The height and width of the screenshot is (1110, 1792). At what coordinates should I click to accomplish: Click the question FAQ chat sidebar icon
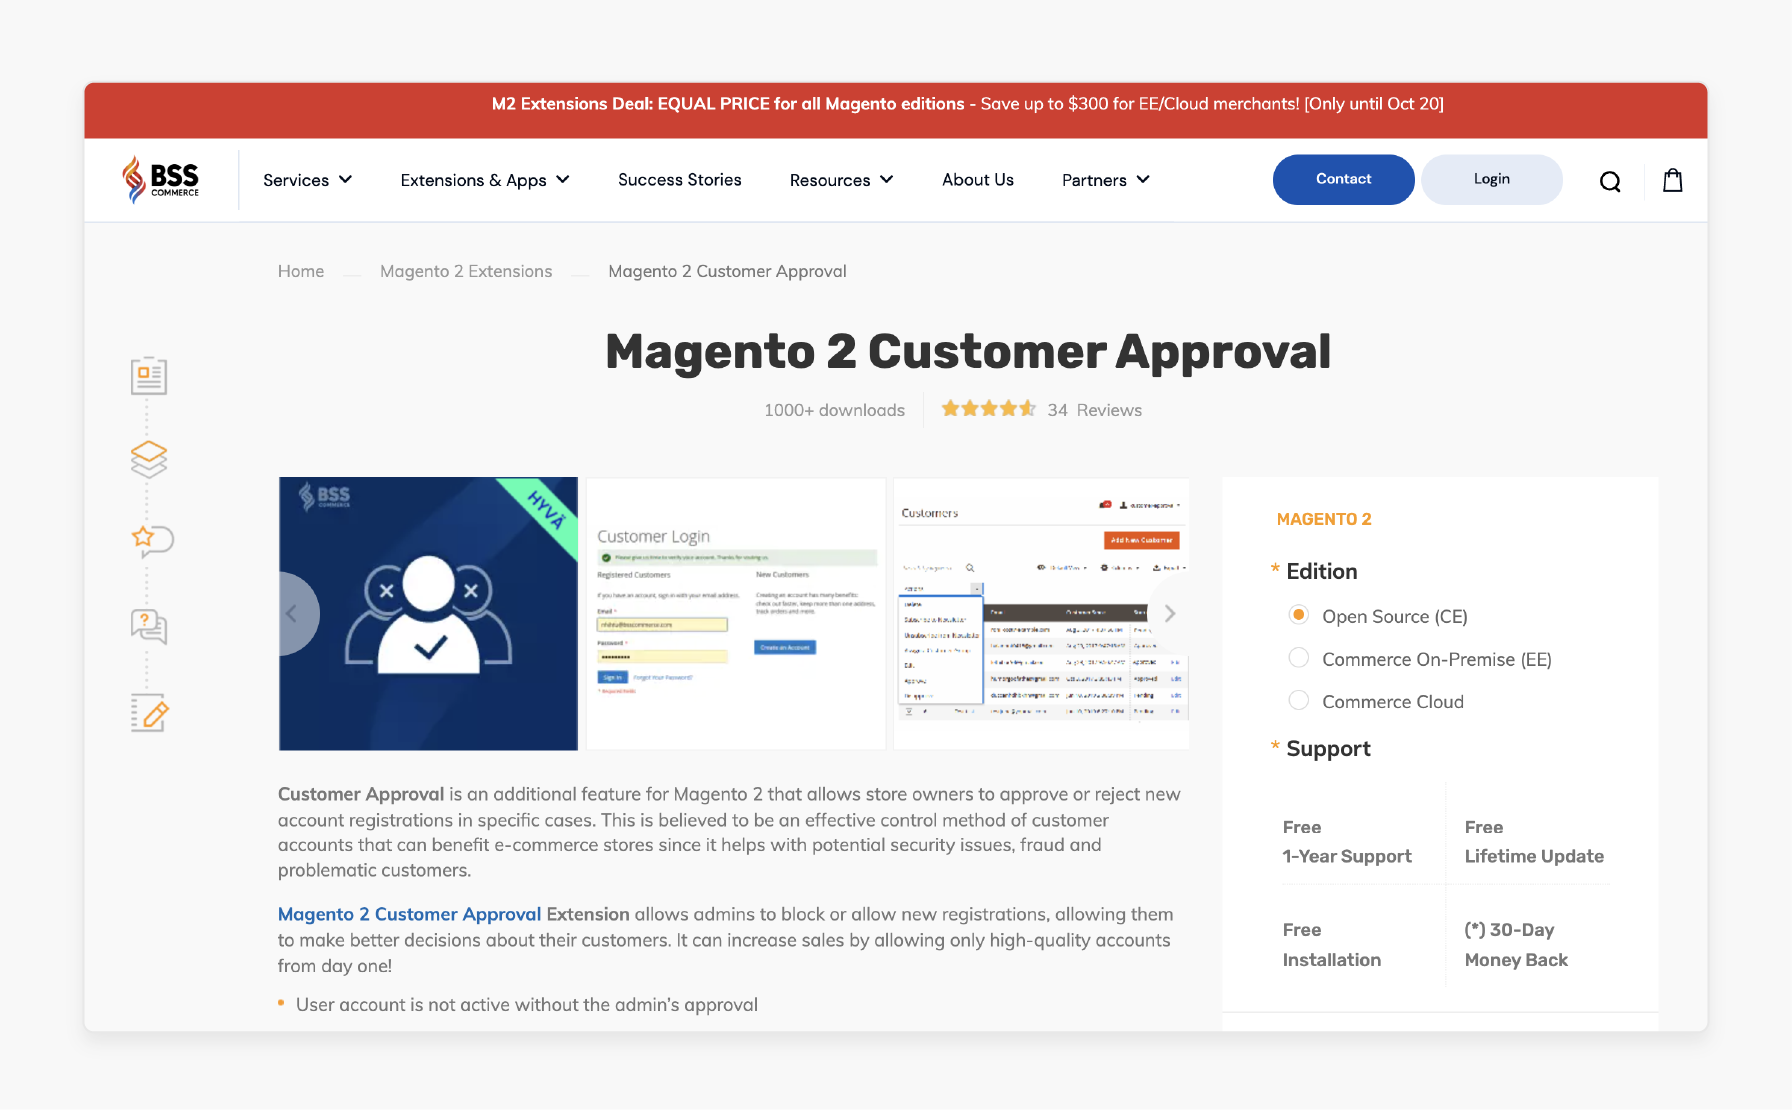[x=149, y=626]
